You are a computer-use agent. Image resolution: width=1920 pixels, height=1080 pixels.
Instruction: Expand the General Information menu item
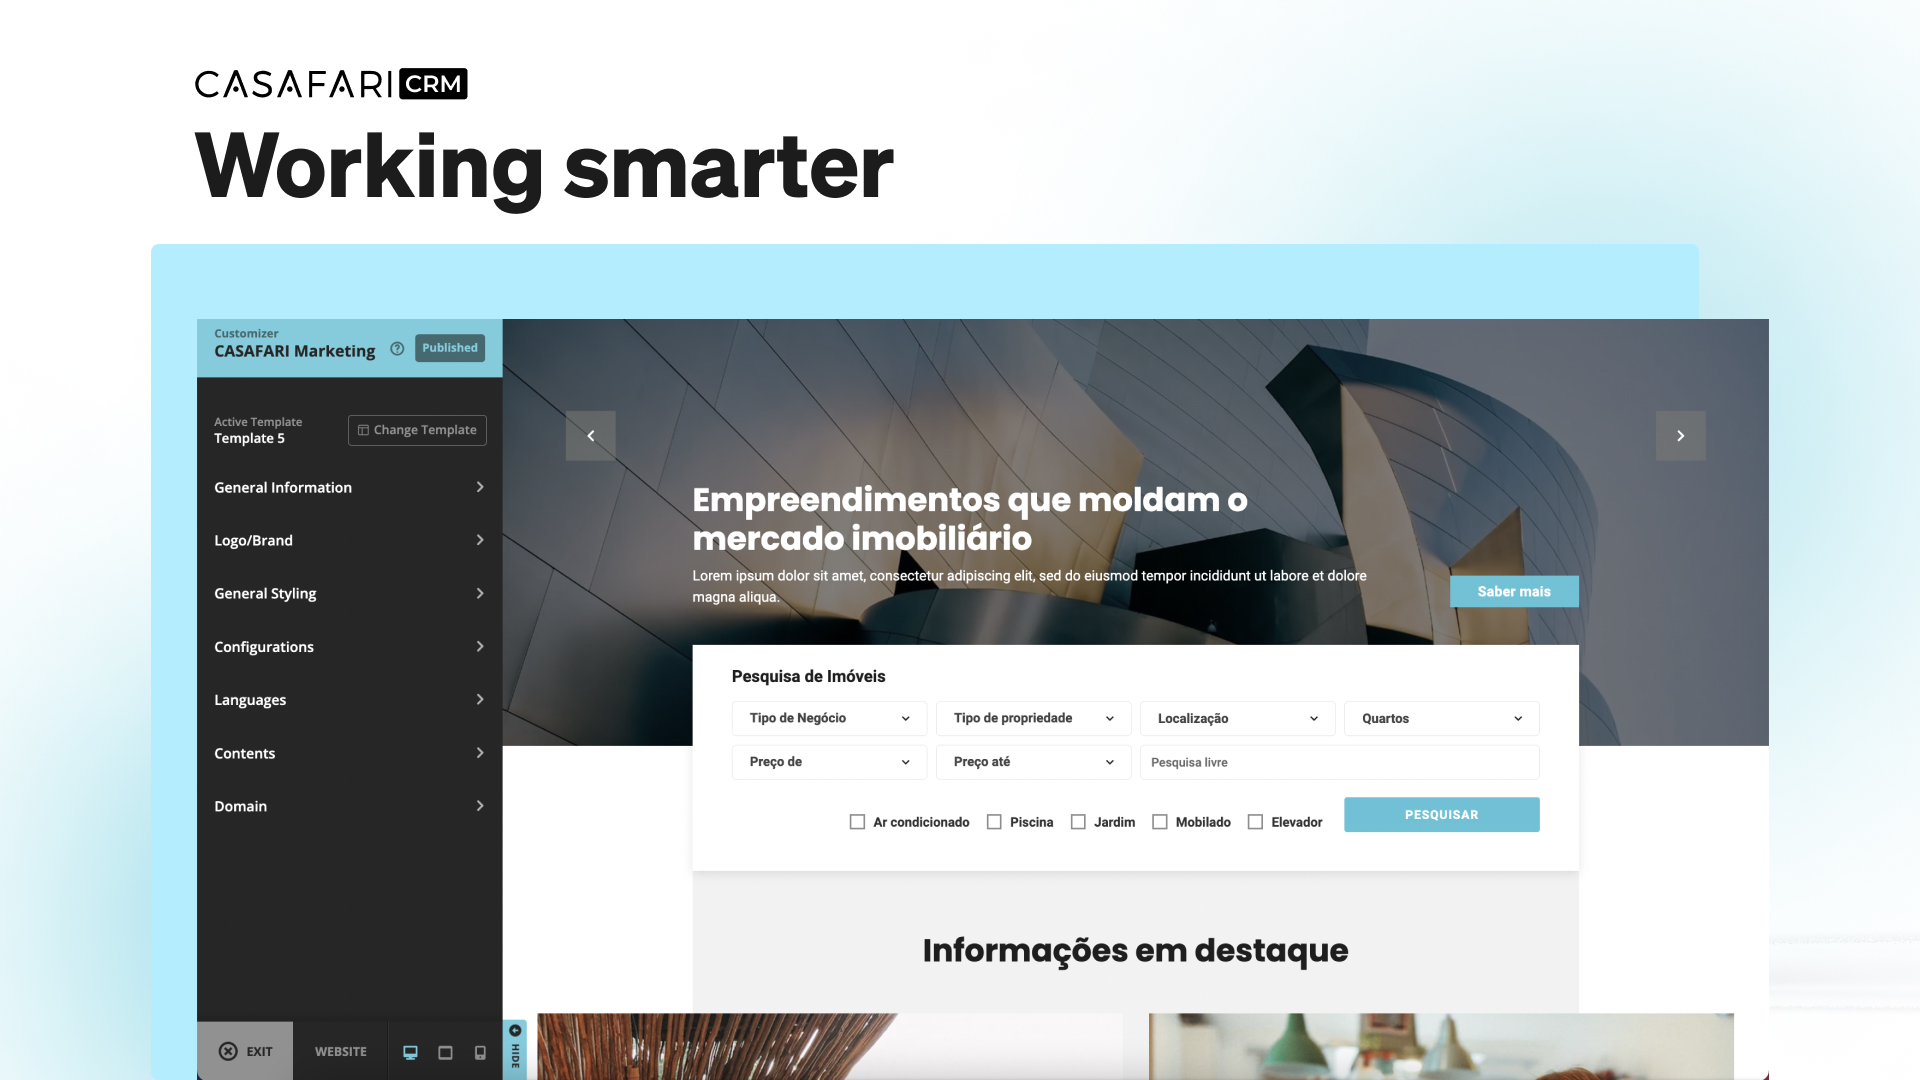348,487
